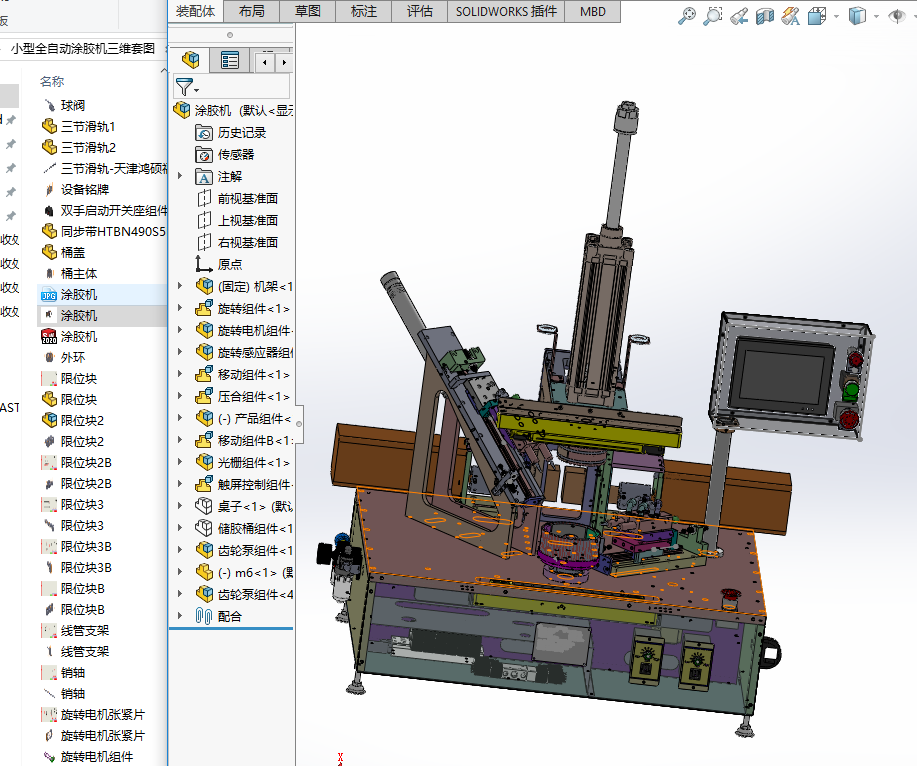The width and height of the screenshot is (917, 766).
Task: Switch to the PropertyManager tab icon
Action: click(230, 61)
